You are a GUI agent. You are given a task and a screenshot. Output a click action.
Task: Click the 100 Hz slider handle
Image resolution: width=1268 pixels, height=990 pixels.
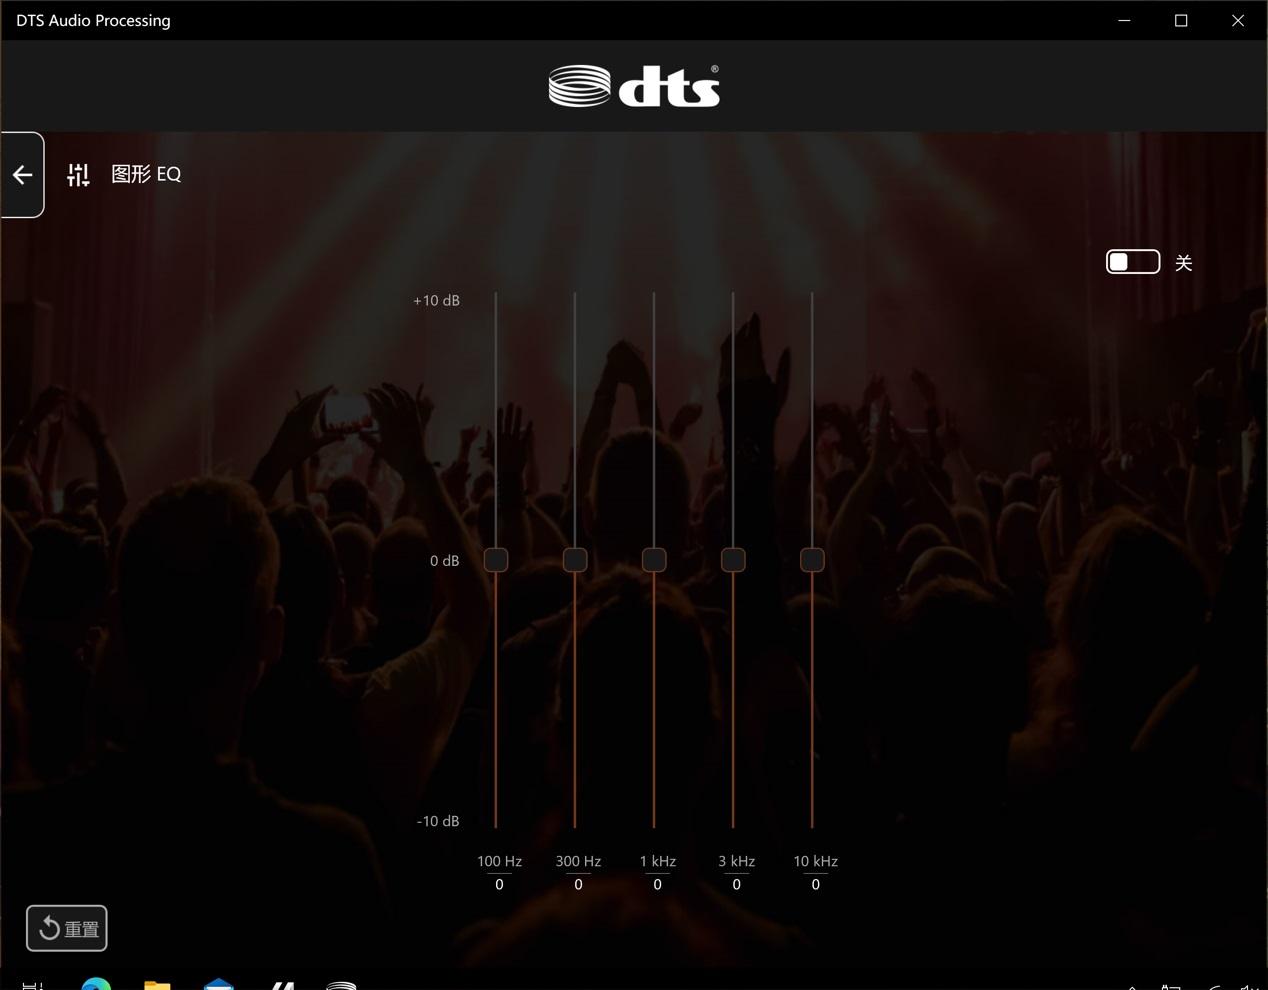496,560
